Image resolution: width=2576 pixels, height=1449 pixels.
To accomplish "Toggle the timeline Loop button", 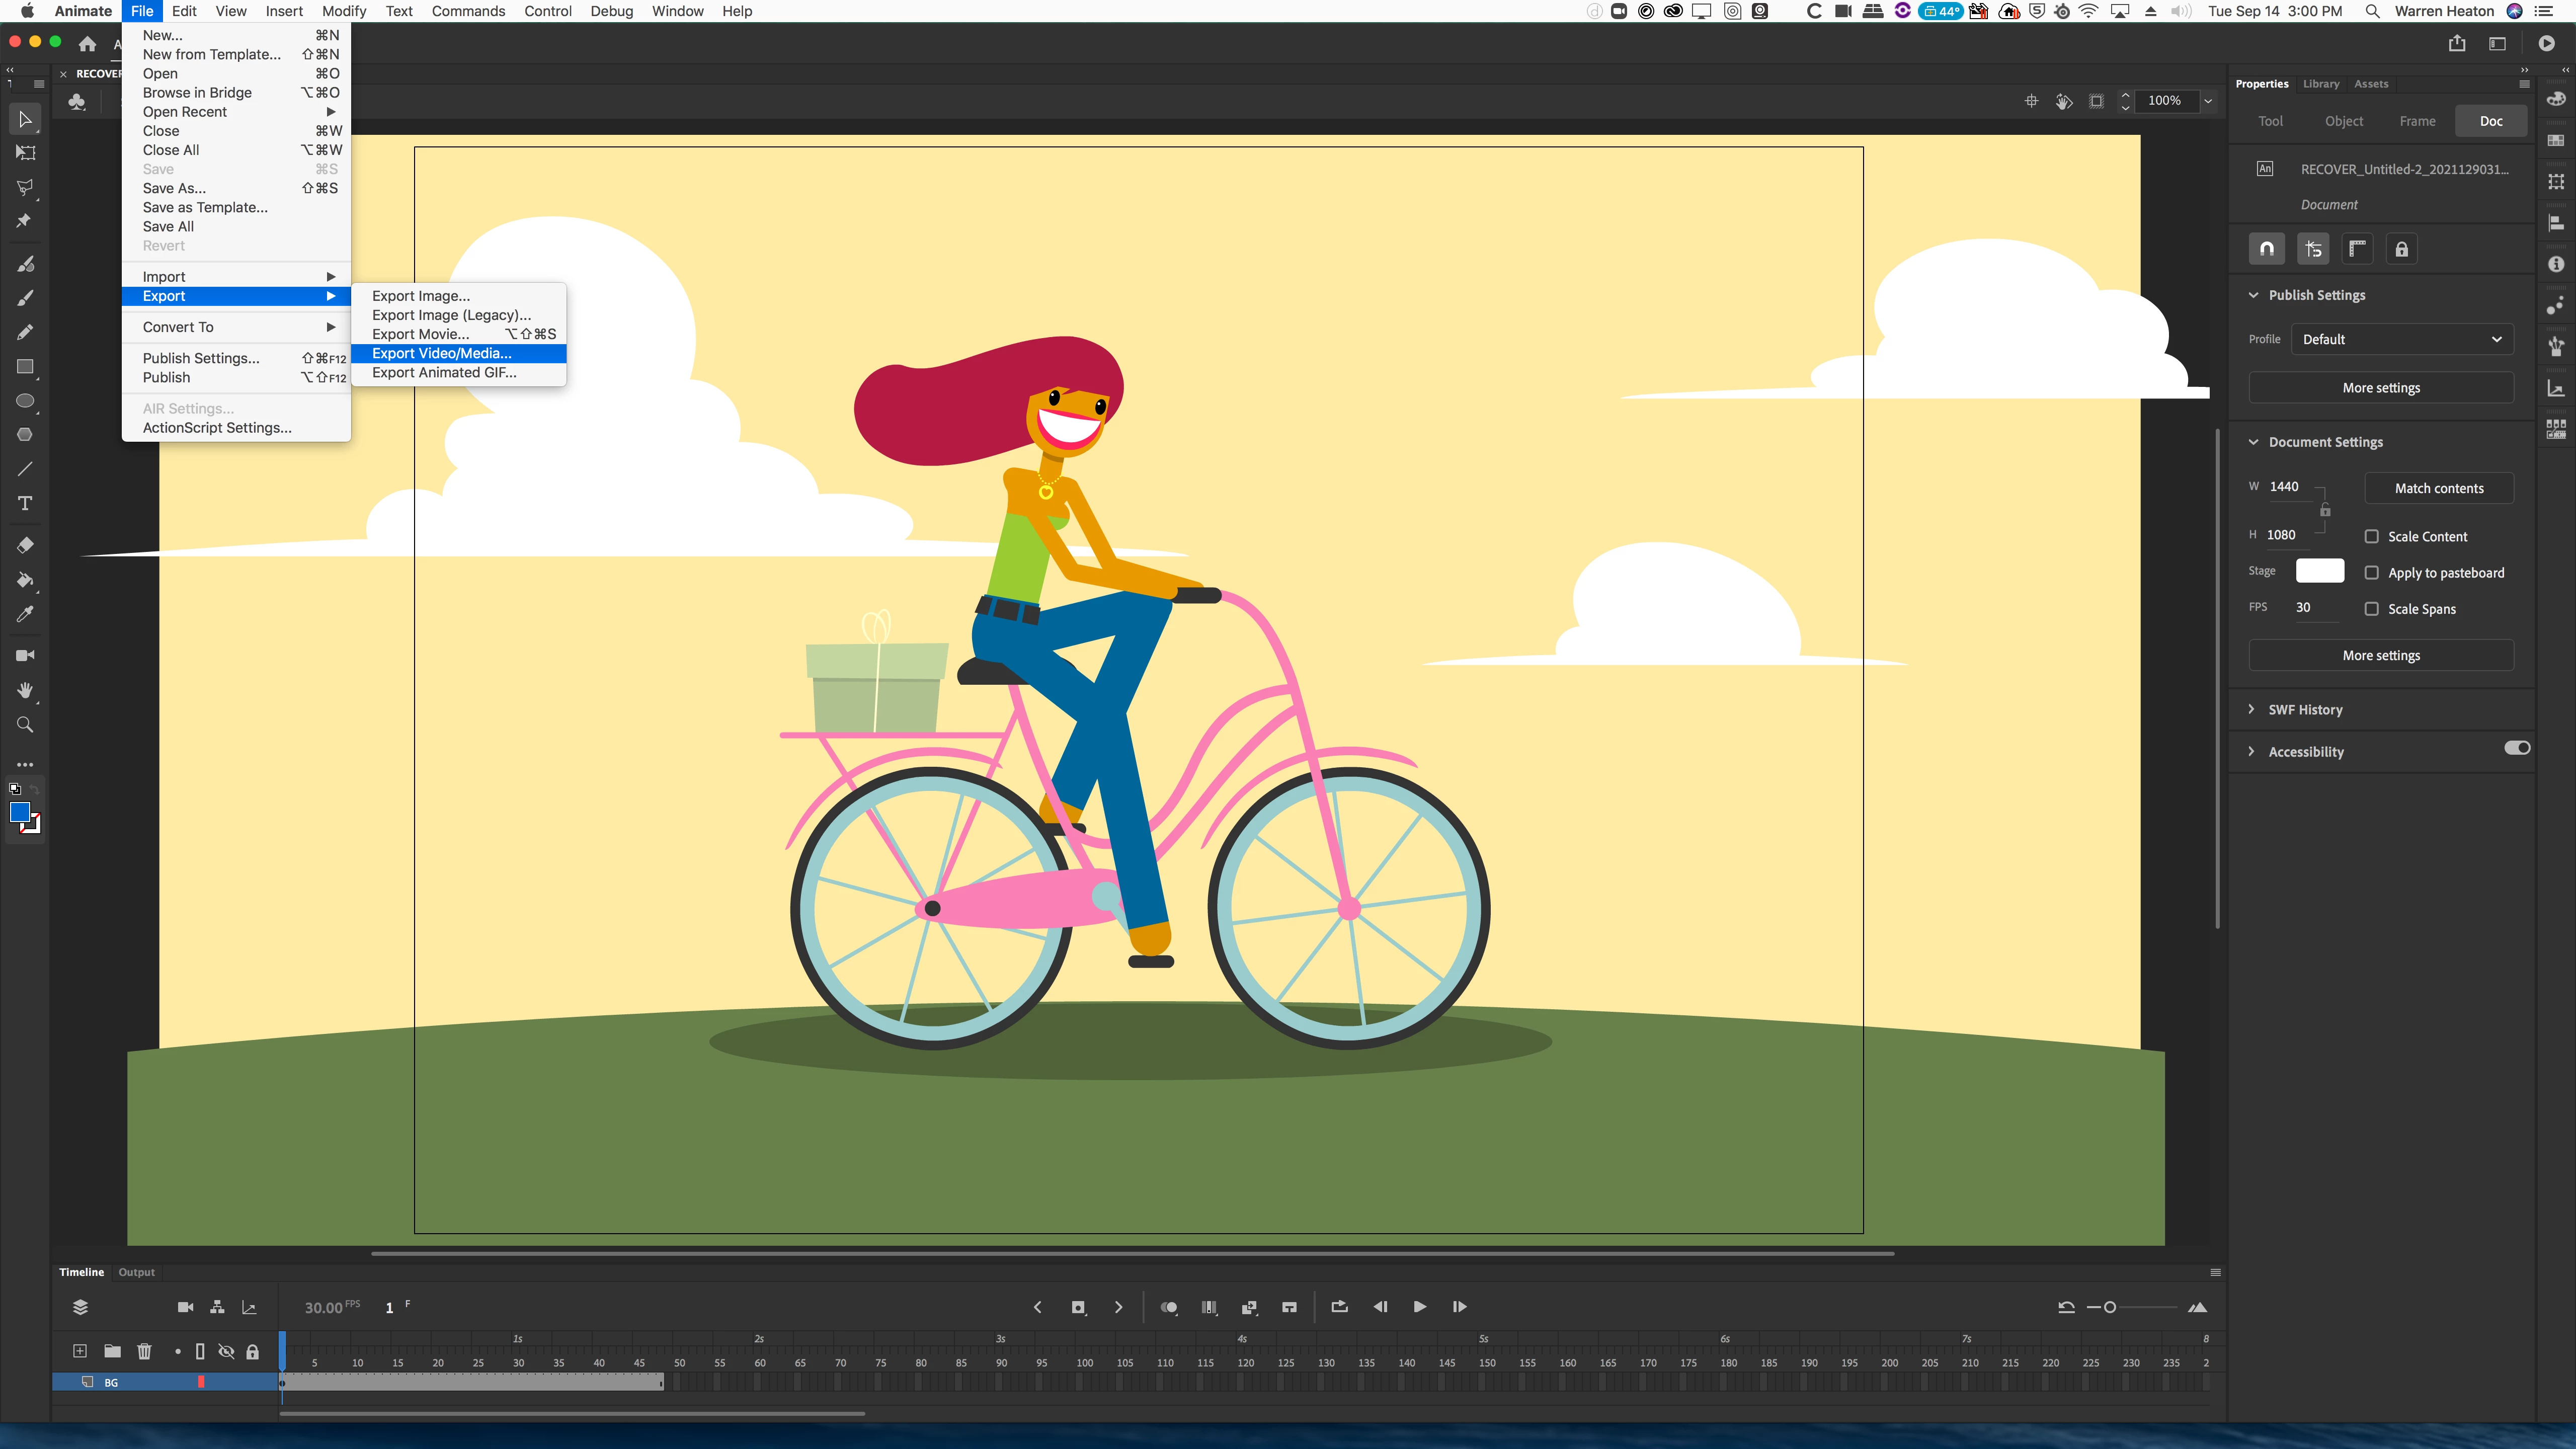I will pos(1339,1307).
